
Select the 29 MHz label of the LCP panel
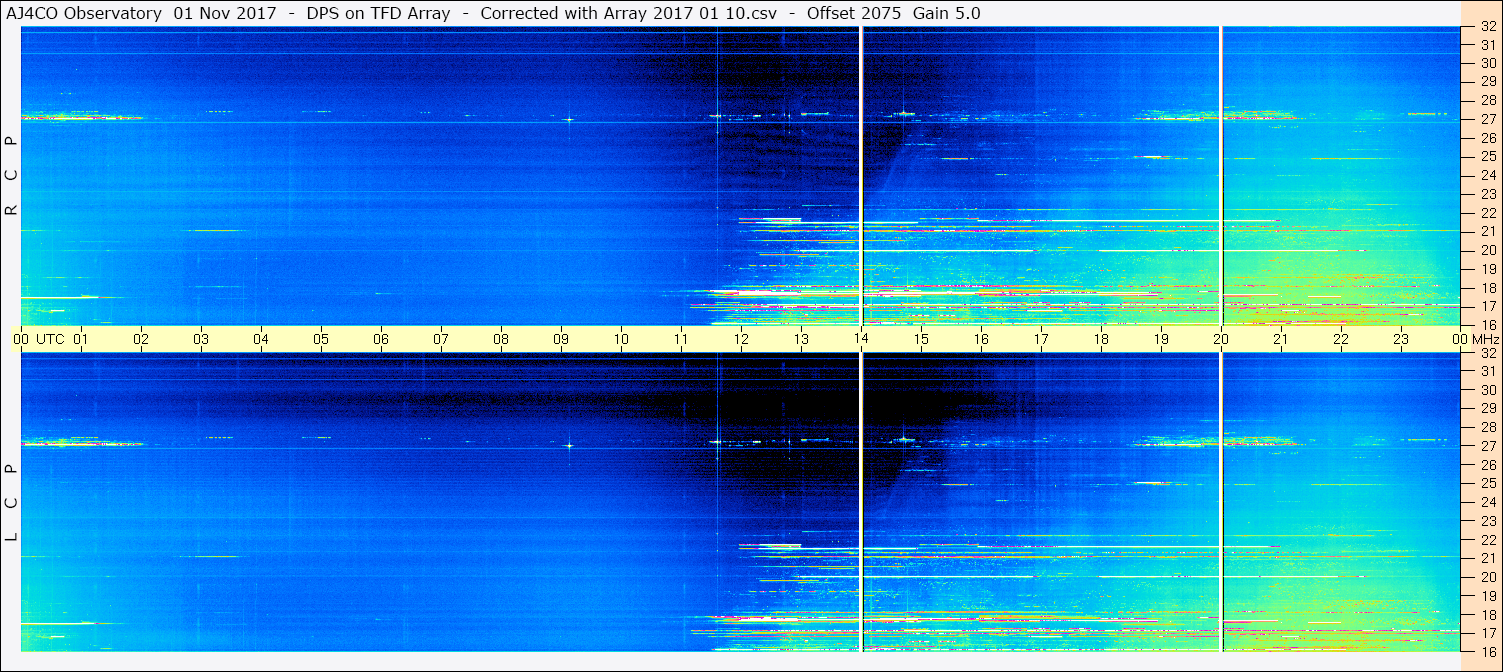click(x=1488, y=408)
